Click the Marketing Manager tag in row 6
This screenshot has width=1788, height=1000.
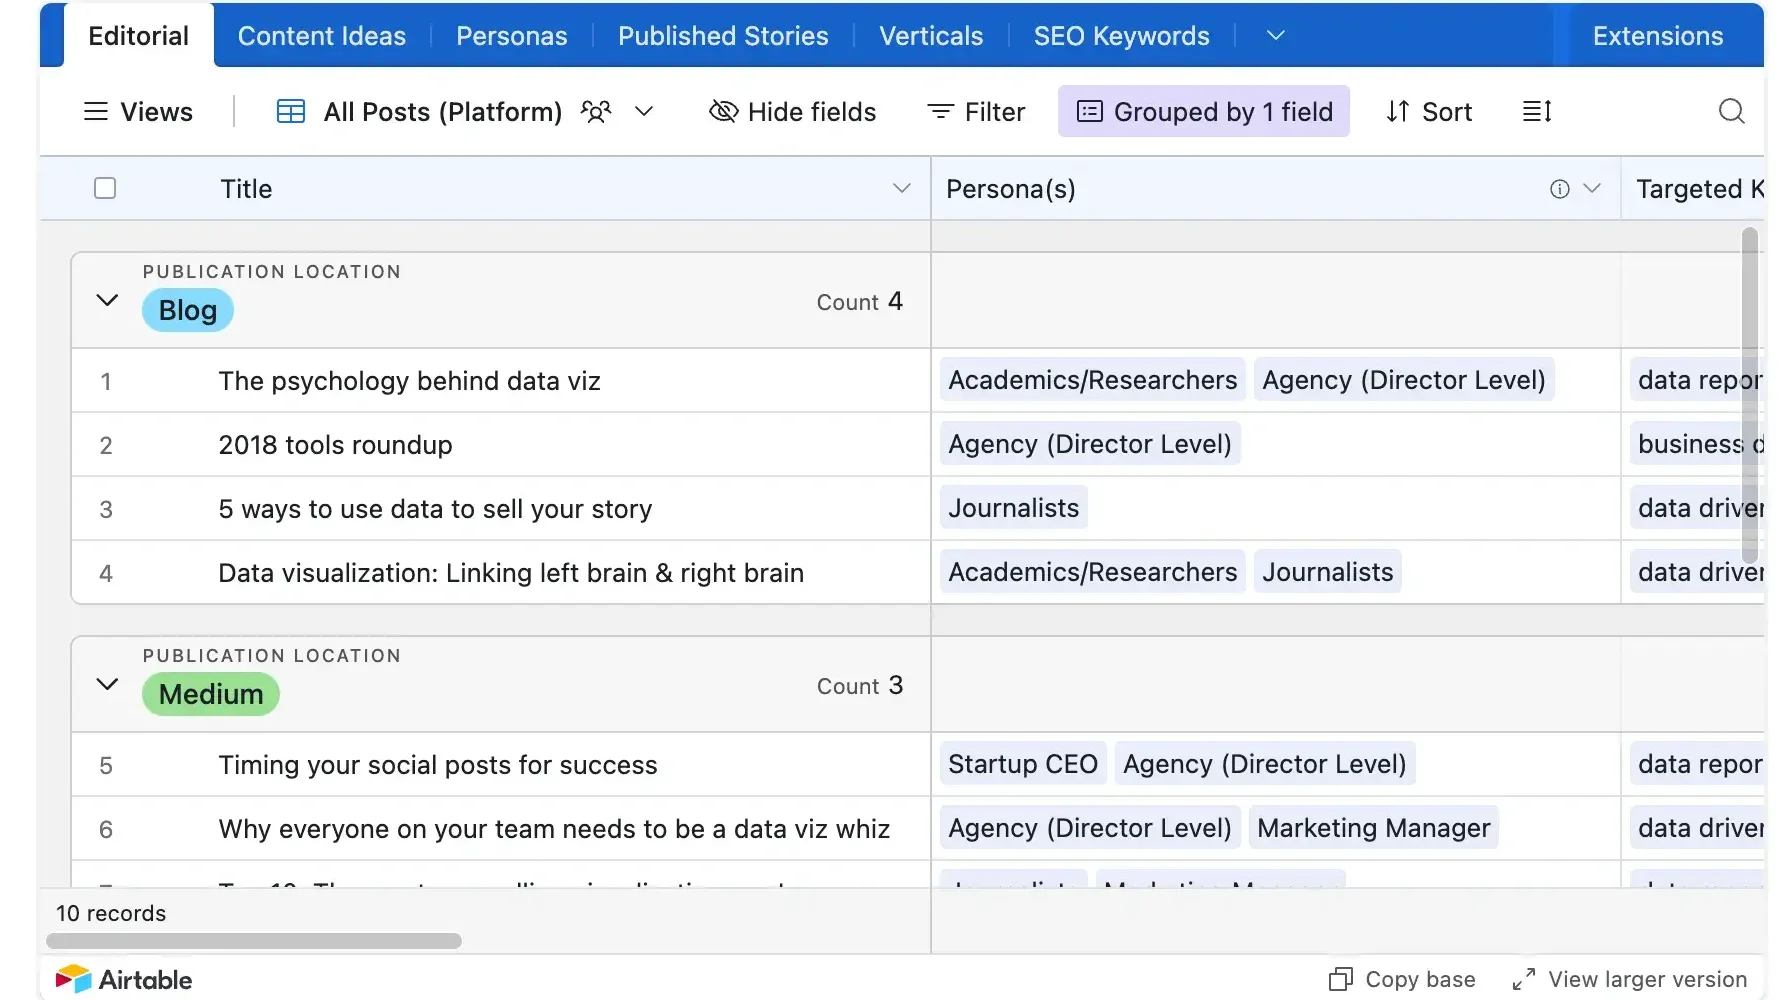1374,828
